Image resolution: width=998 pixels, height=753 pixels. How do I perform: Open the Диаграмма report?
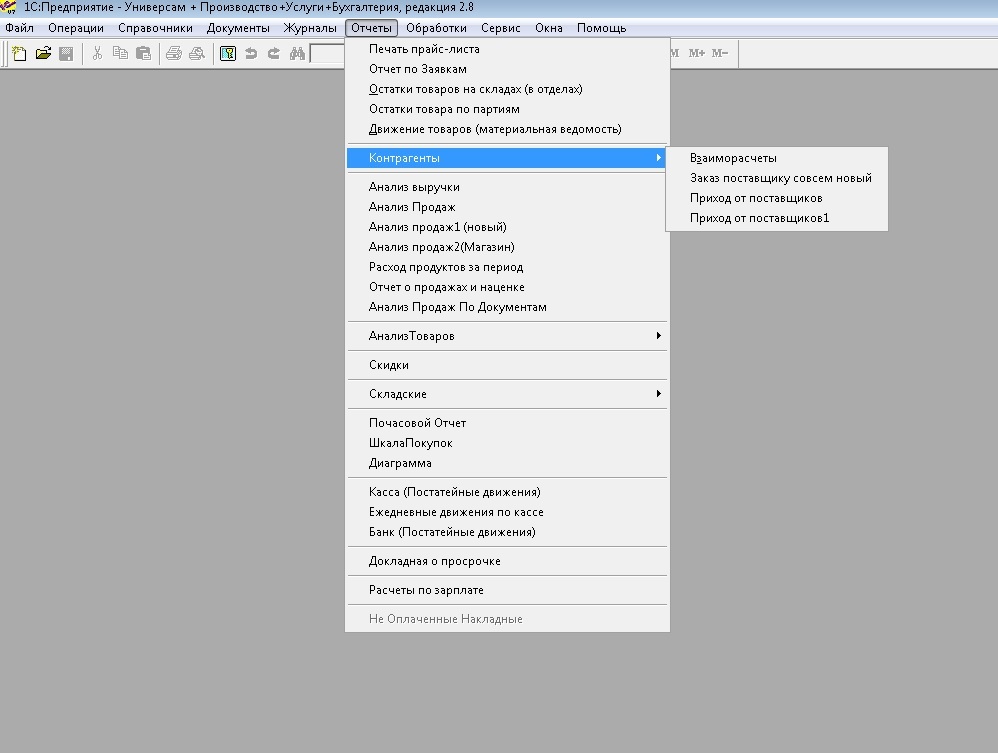pyautogui.click(x=507, y=463)
